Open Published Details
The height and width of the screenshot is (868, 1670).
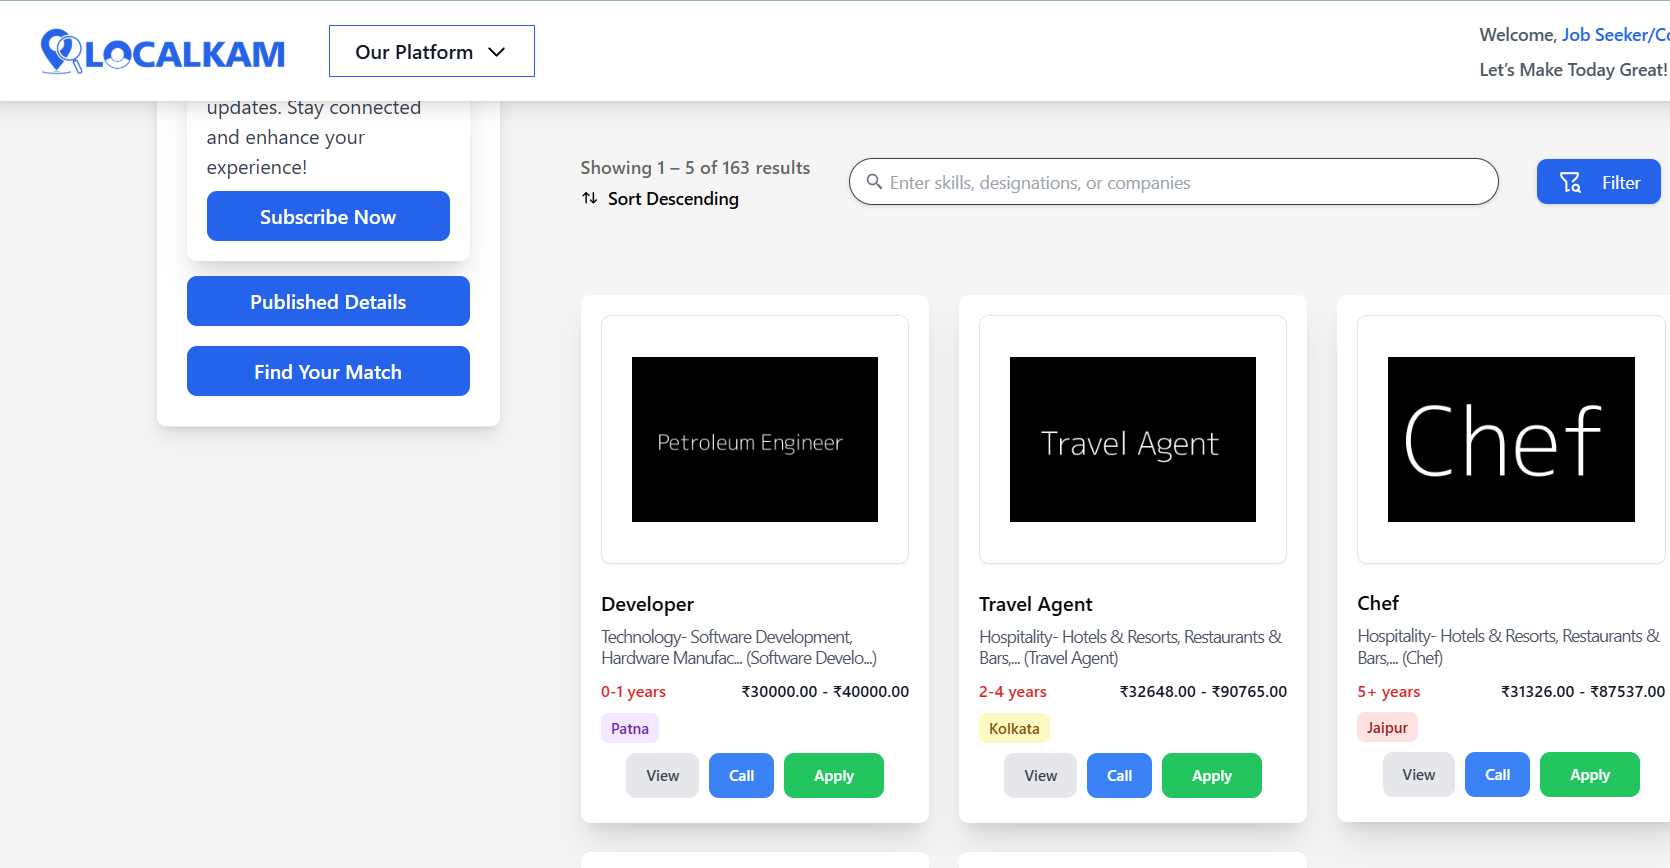[x=328, y=301]
